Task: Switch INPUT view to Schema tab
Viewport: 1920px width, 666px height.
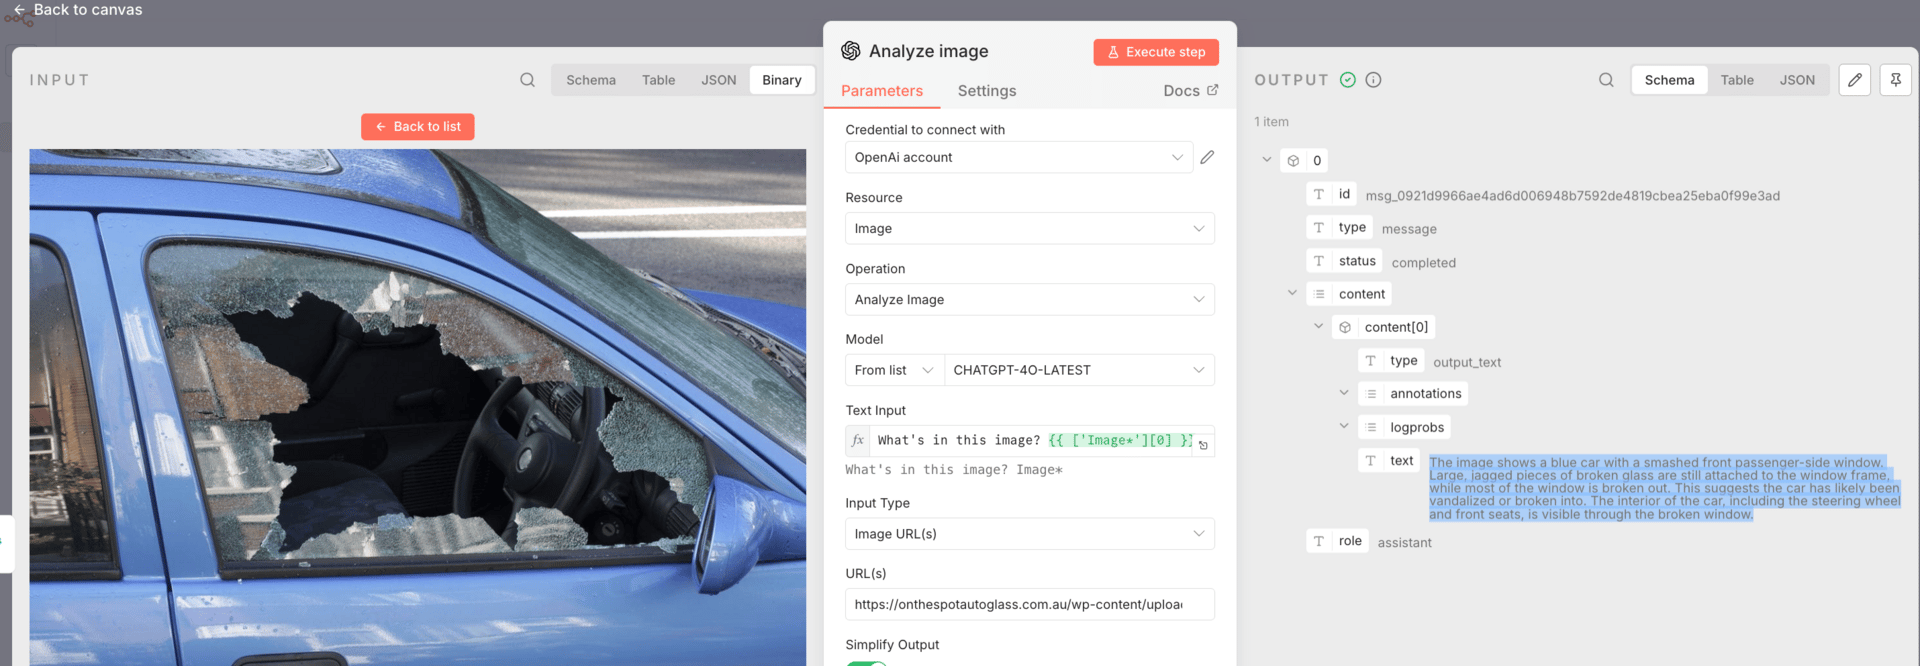Action: pyautogui.click(x=591, y=80)
